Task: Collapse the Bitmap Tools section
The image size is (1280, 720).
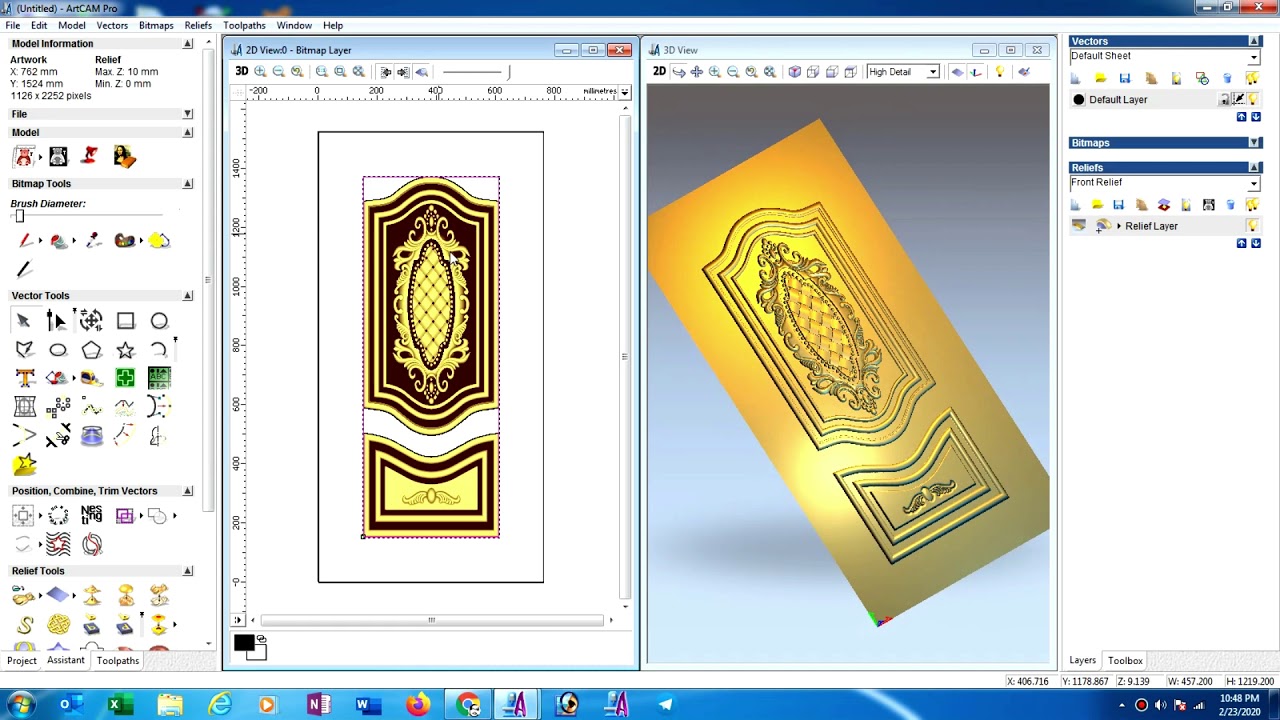Action: (x=187, y=184)
